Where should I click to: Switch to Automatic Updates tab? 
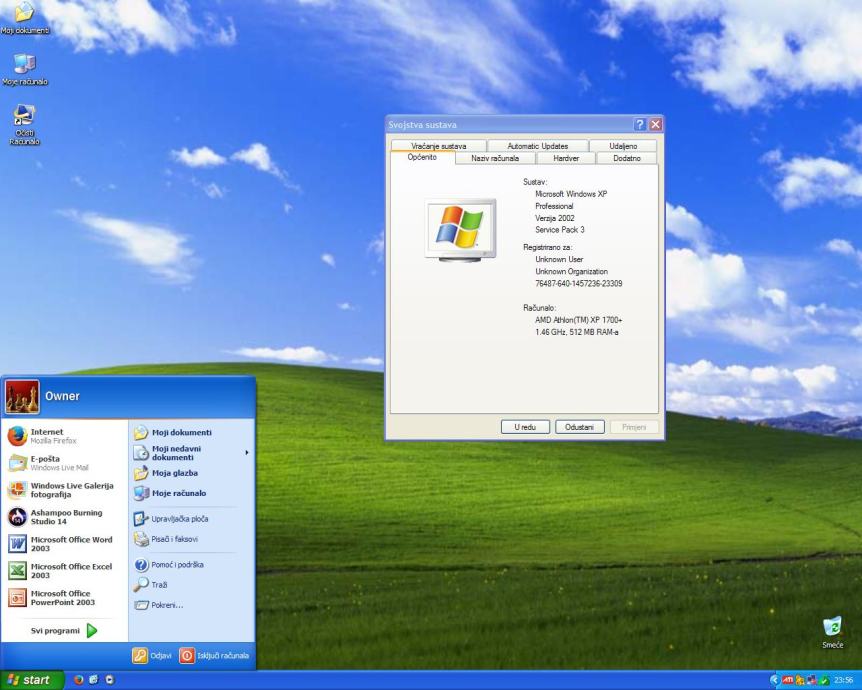[x=538, y=146]
